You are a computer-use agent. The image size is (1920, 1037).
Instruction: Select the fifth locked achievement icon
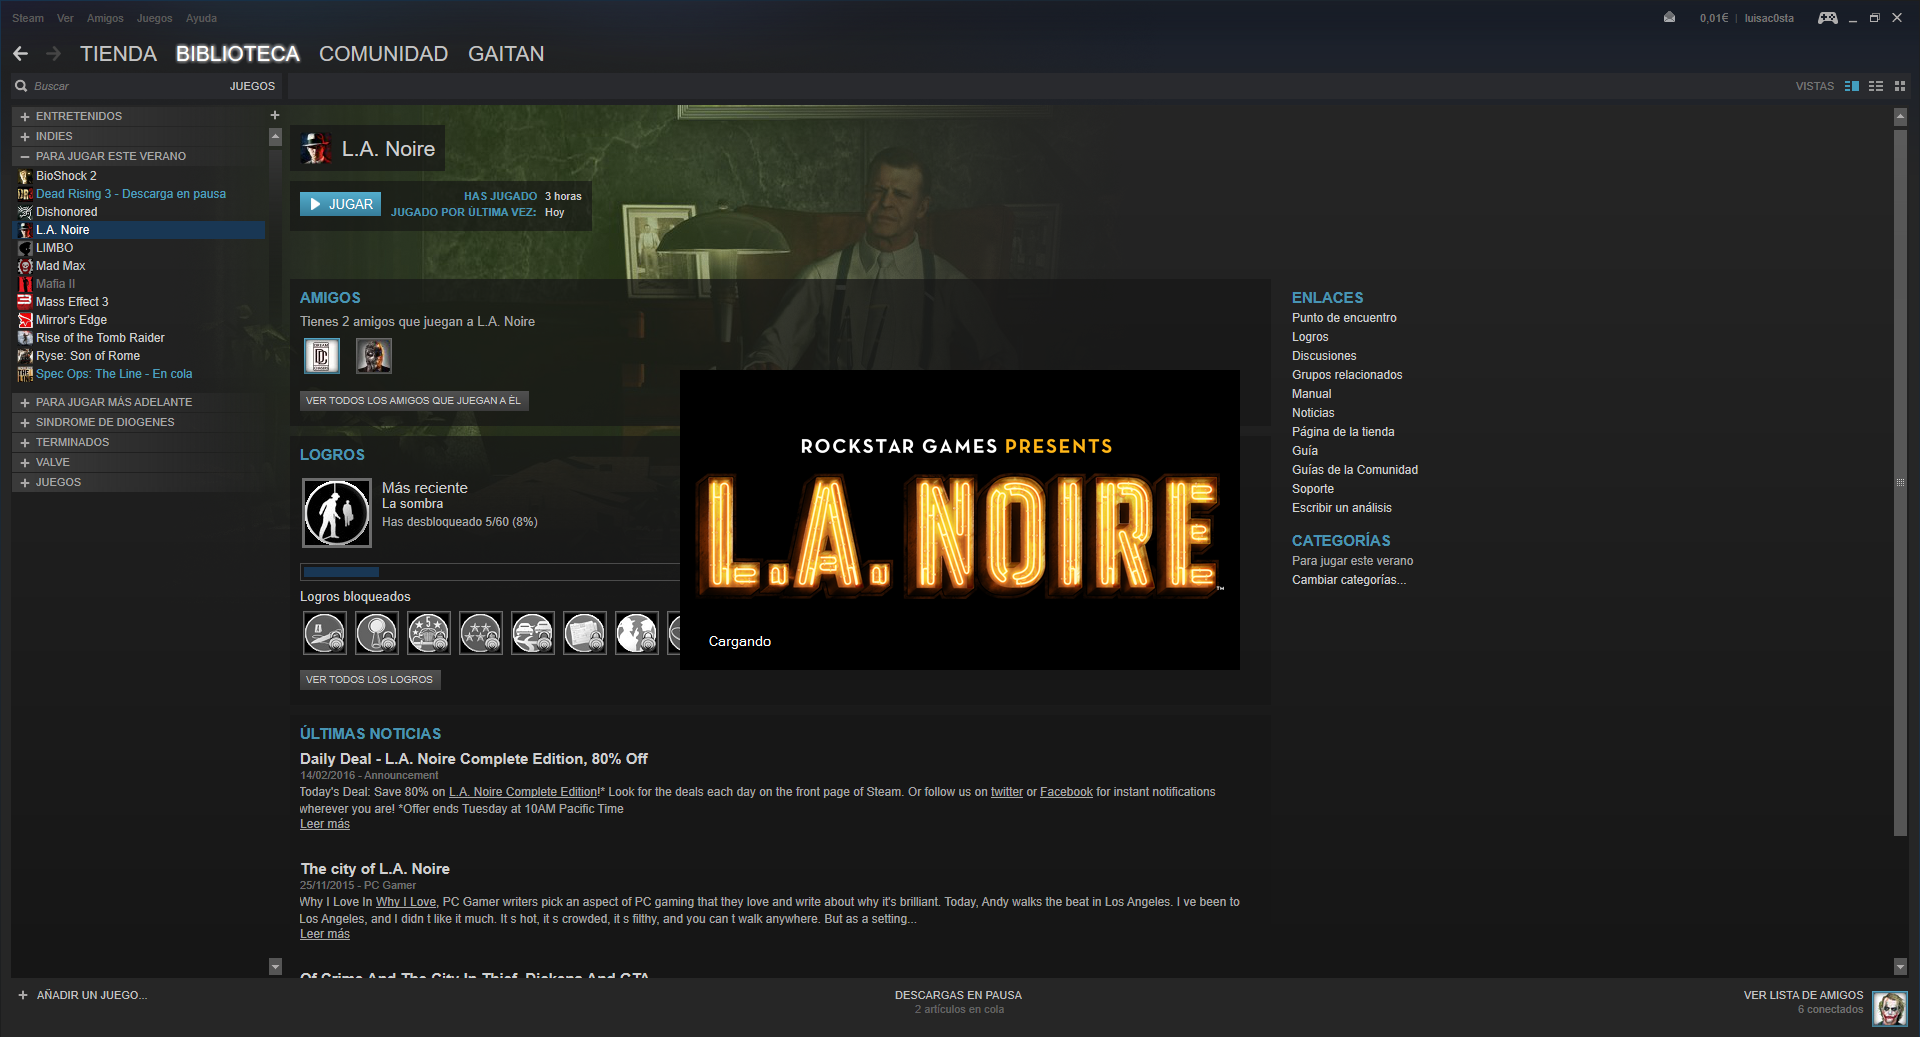pos(533,633)
